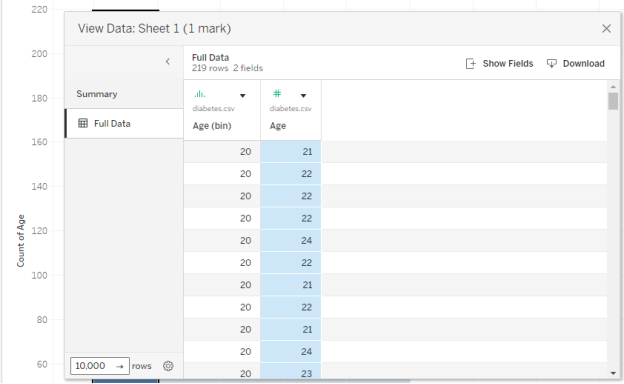
Task: Click the Age (bin) column header label
Action: coord(212,126)
